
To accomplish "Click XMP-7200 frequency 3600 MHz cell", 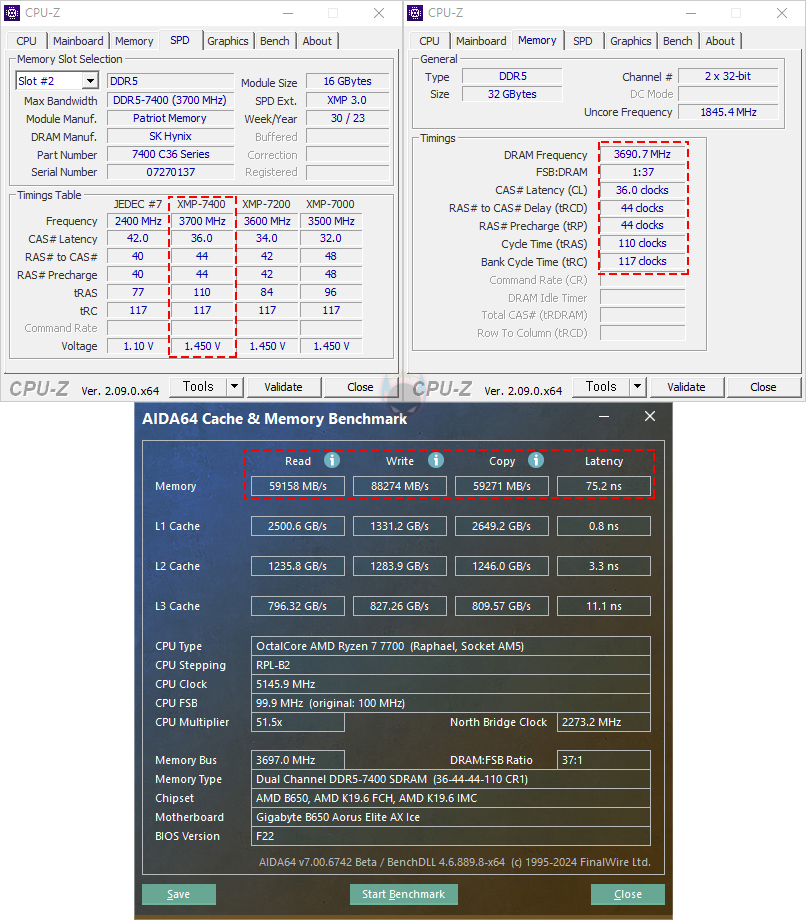I will click(267, 221).
